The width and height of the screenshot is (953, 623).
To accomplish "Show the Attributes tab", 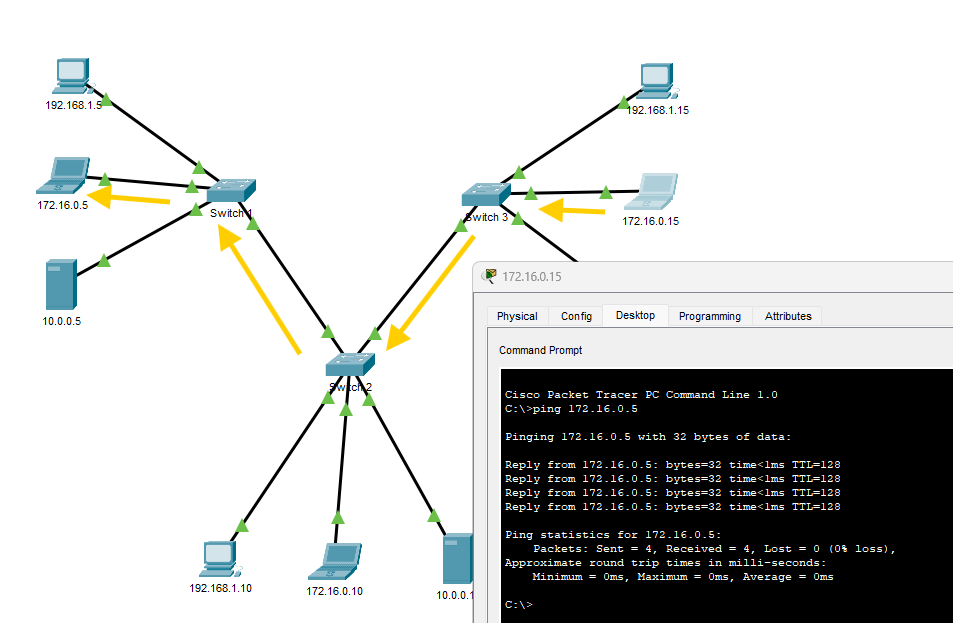I will (x=788, y=316).
